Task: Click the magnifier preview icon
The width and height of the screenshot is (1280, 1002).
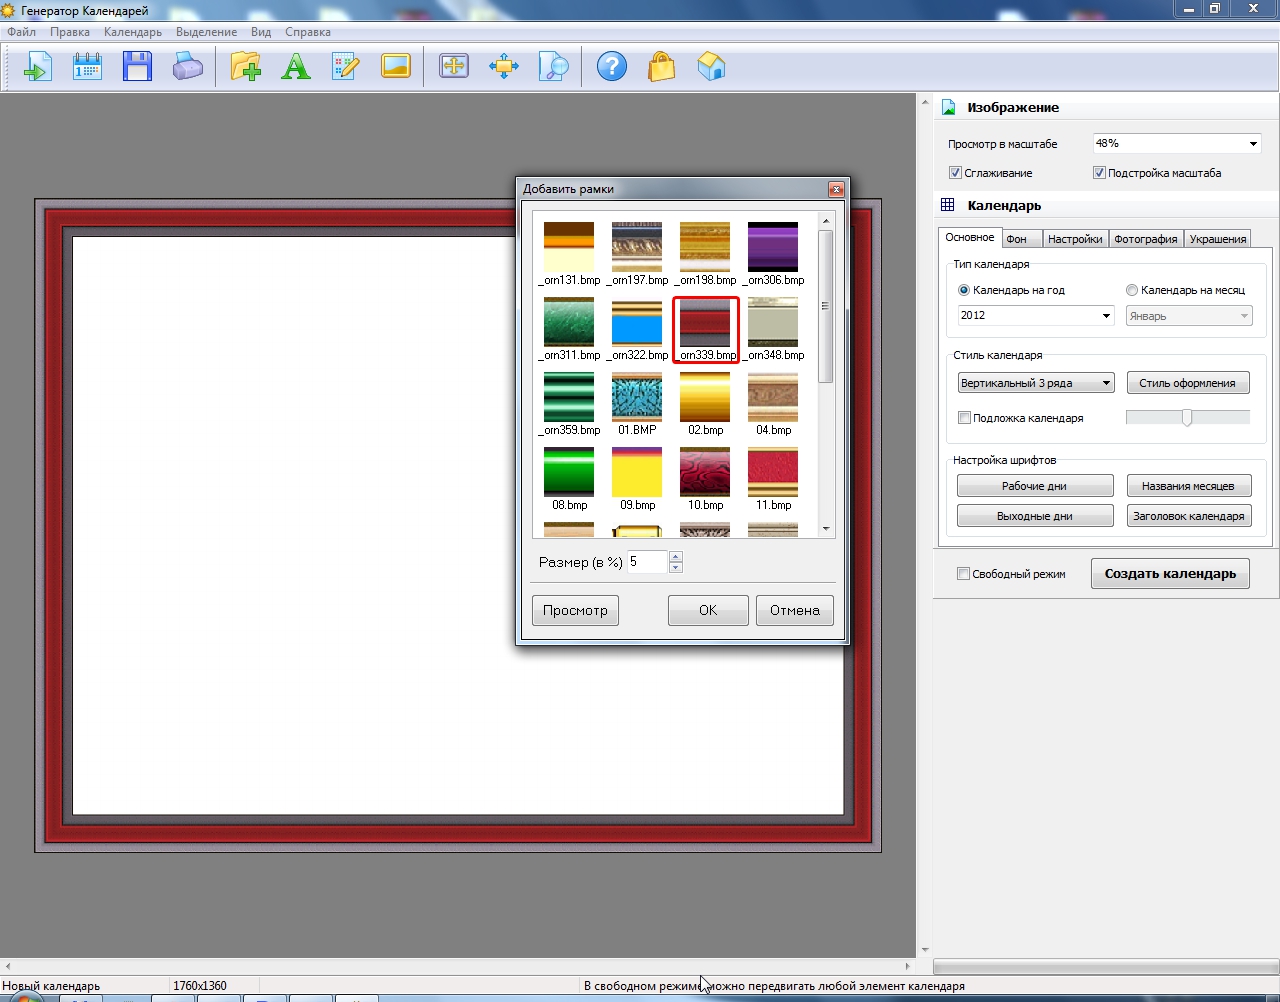Action: click(x=553, y=67)
